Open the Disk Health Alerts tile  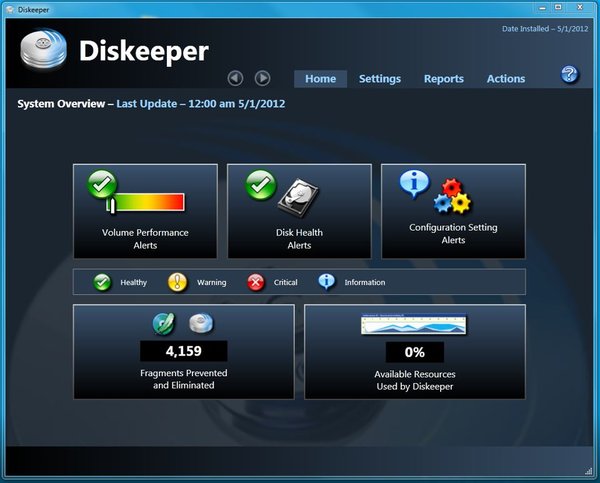click(x=299, y=211)
